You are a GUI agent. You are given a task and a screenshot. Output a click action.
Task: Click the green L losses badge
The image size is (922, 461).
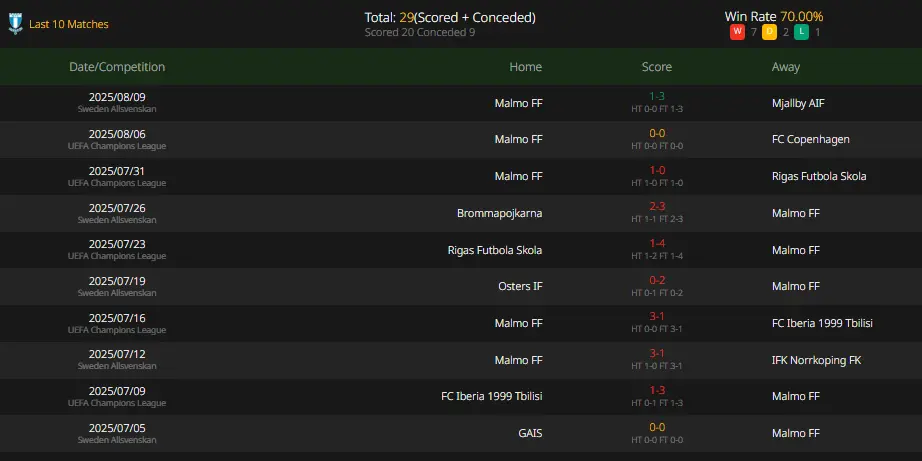(801, 32)
